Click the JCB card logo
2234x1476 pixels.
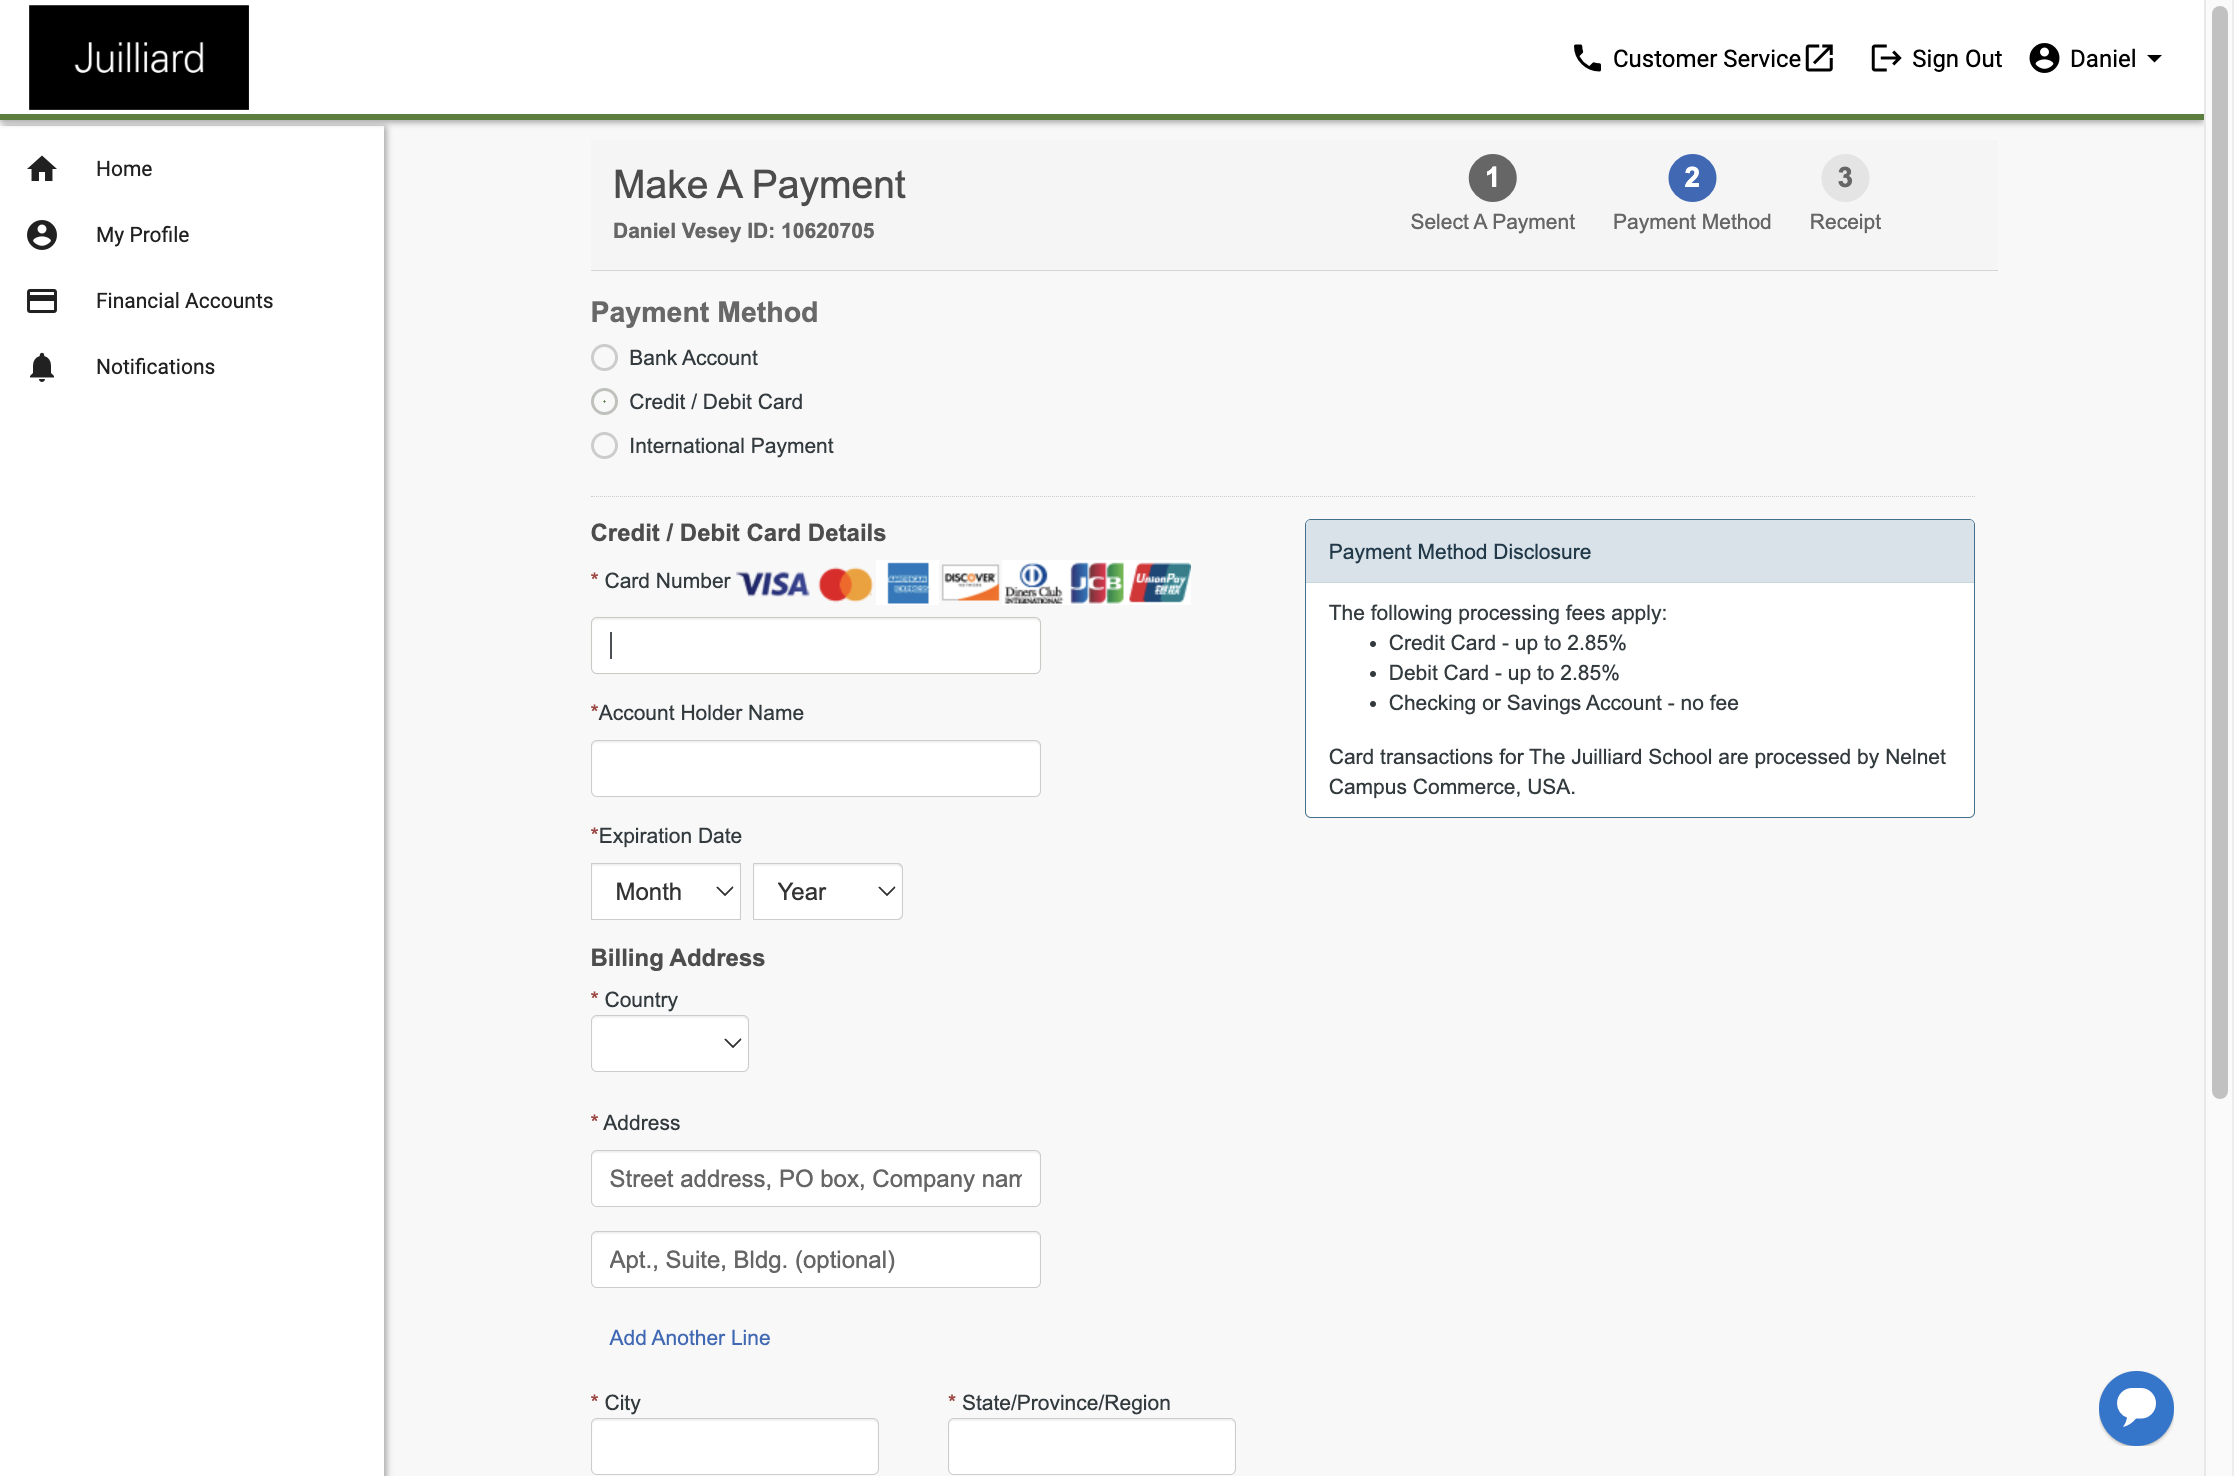[1097, 583]
